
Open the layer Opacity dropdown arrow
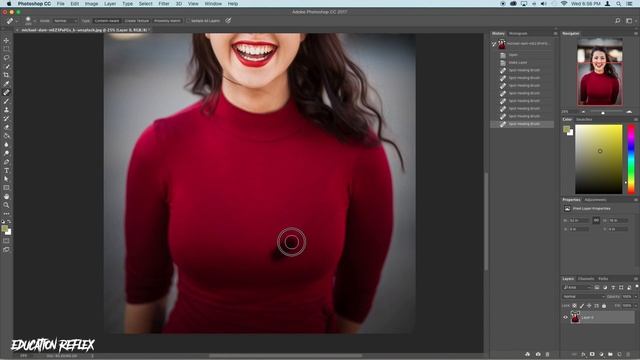tap(636, 297)
